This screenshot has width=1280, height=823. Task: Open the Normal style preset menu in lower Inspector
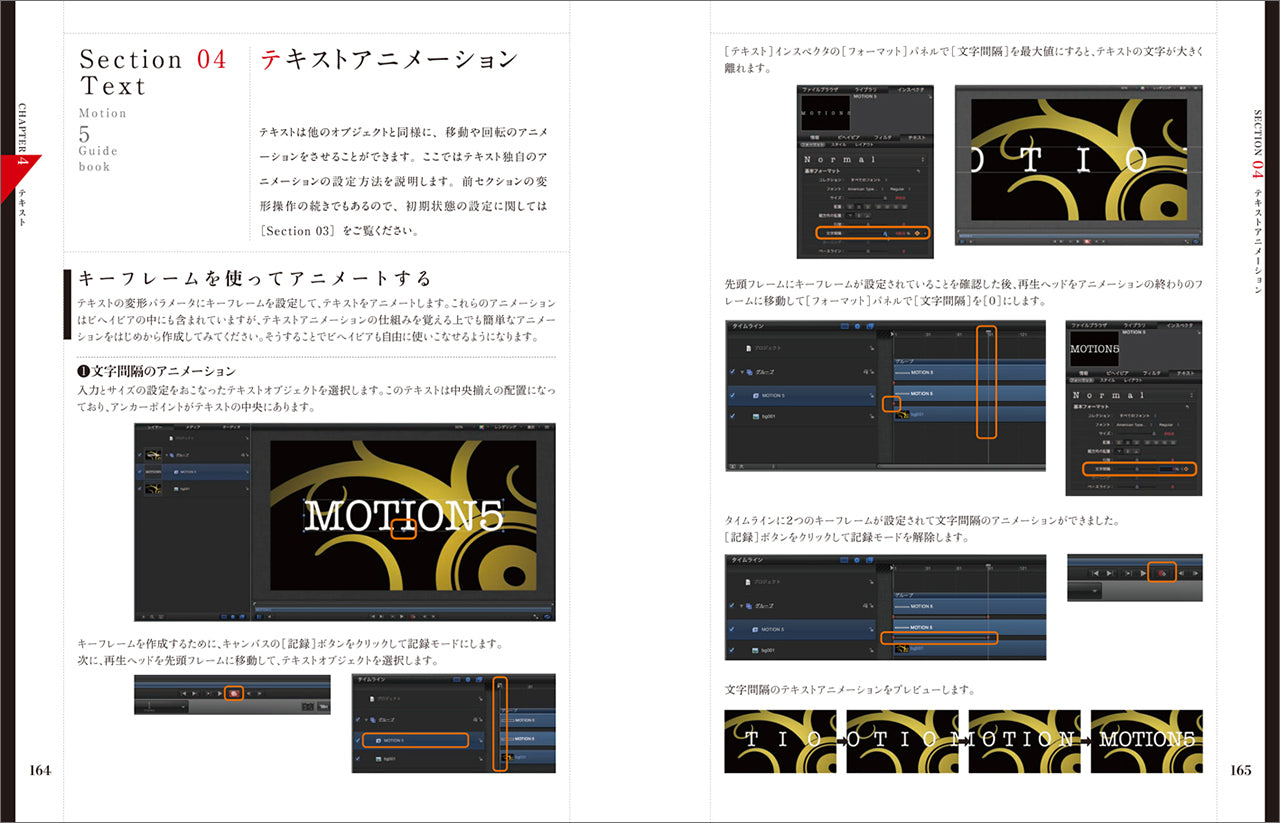click(x=1134, y=395)
